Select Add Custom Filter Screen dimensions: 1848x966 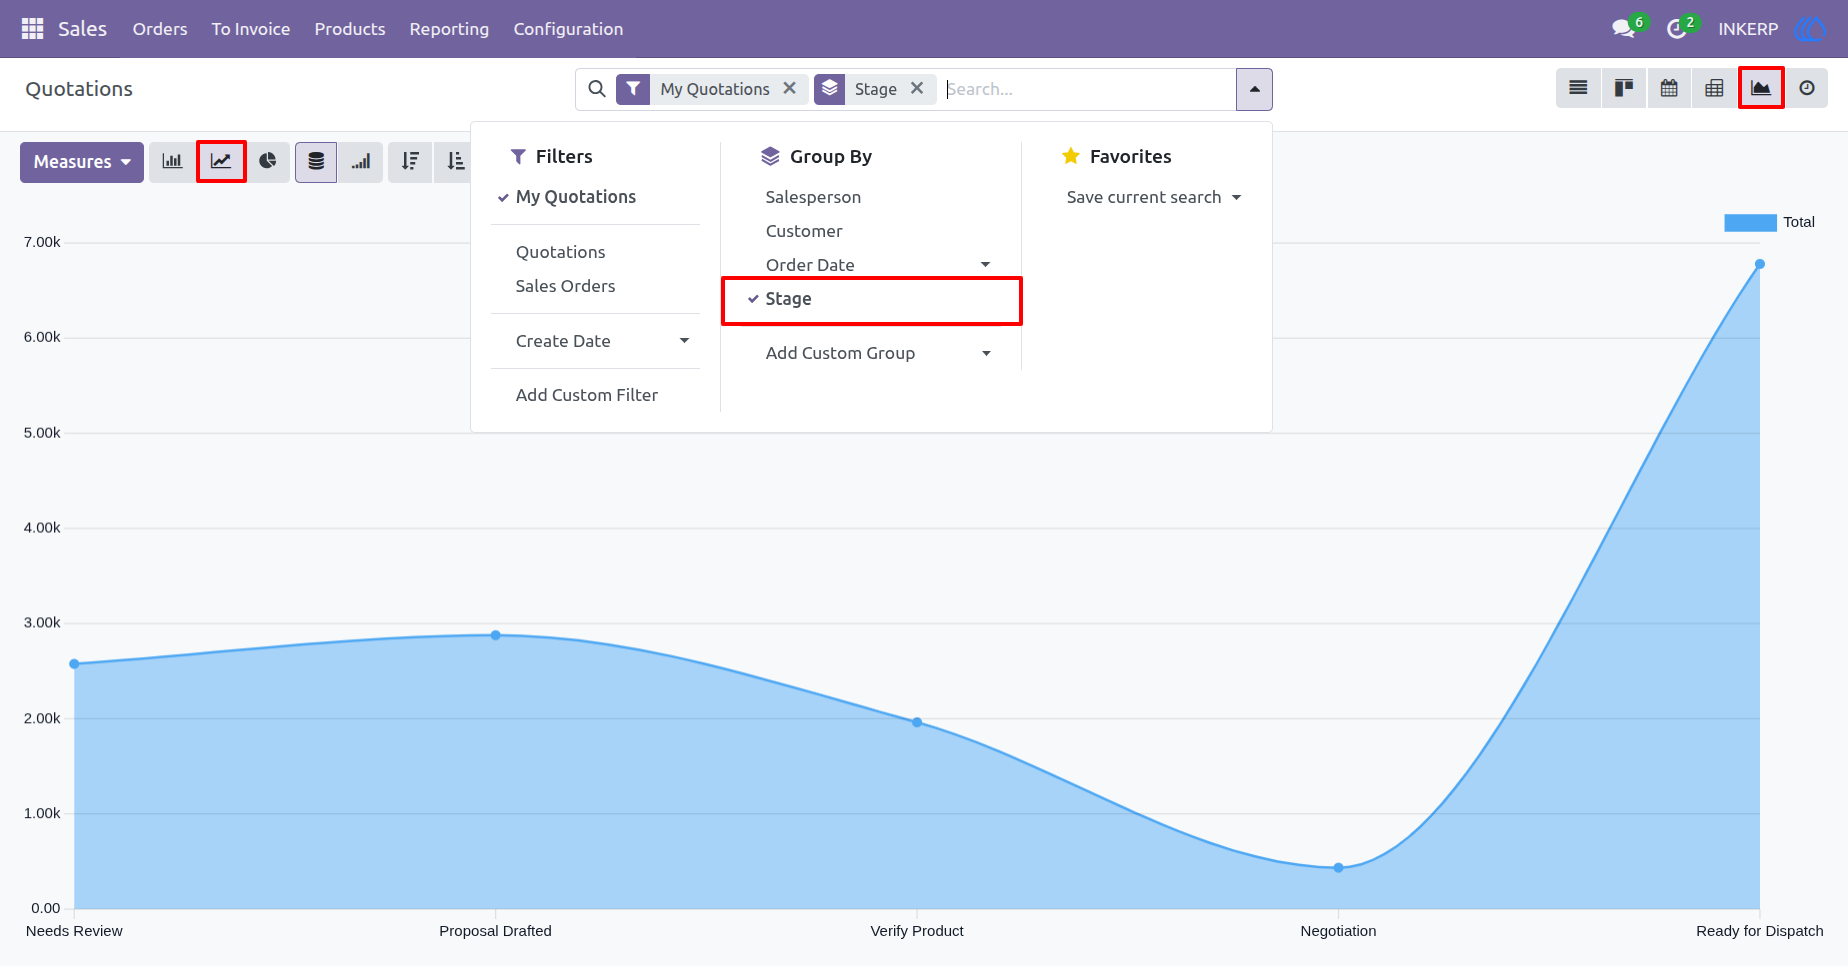point(587,395)
